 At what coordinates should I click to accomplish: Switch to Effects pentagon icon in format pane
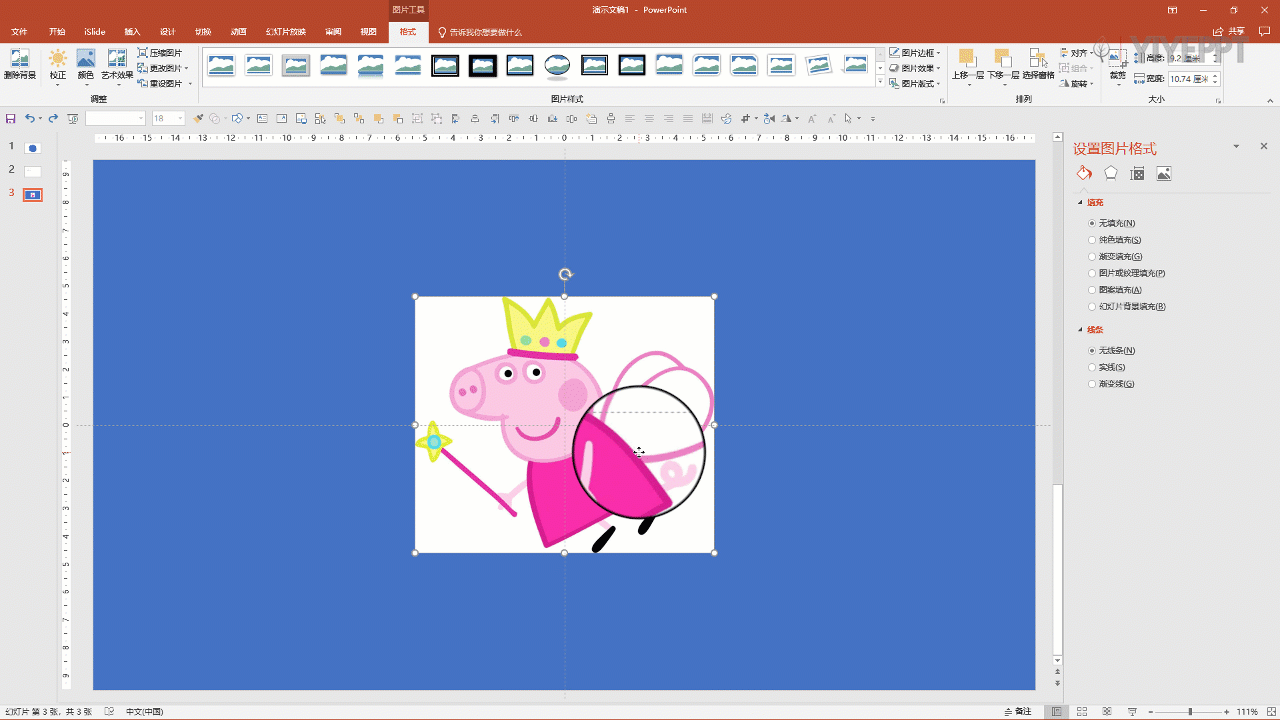(x=1111, y=174)
